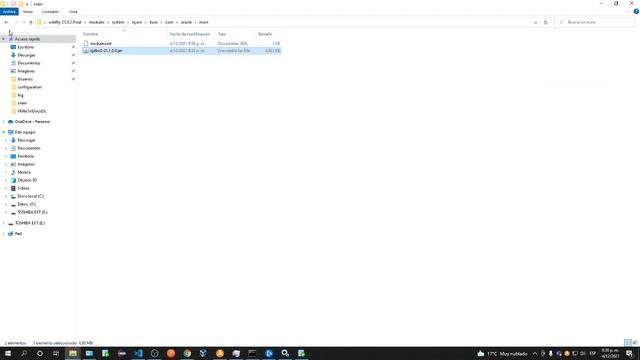This screenshot has width=640, height=360.
Task: Collapse the Acceso rápido section
Action: (4, 39)
